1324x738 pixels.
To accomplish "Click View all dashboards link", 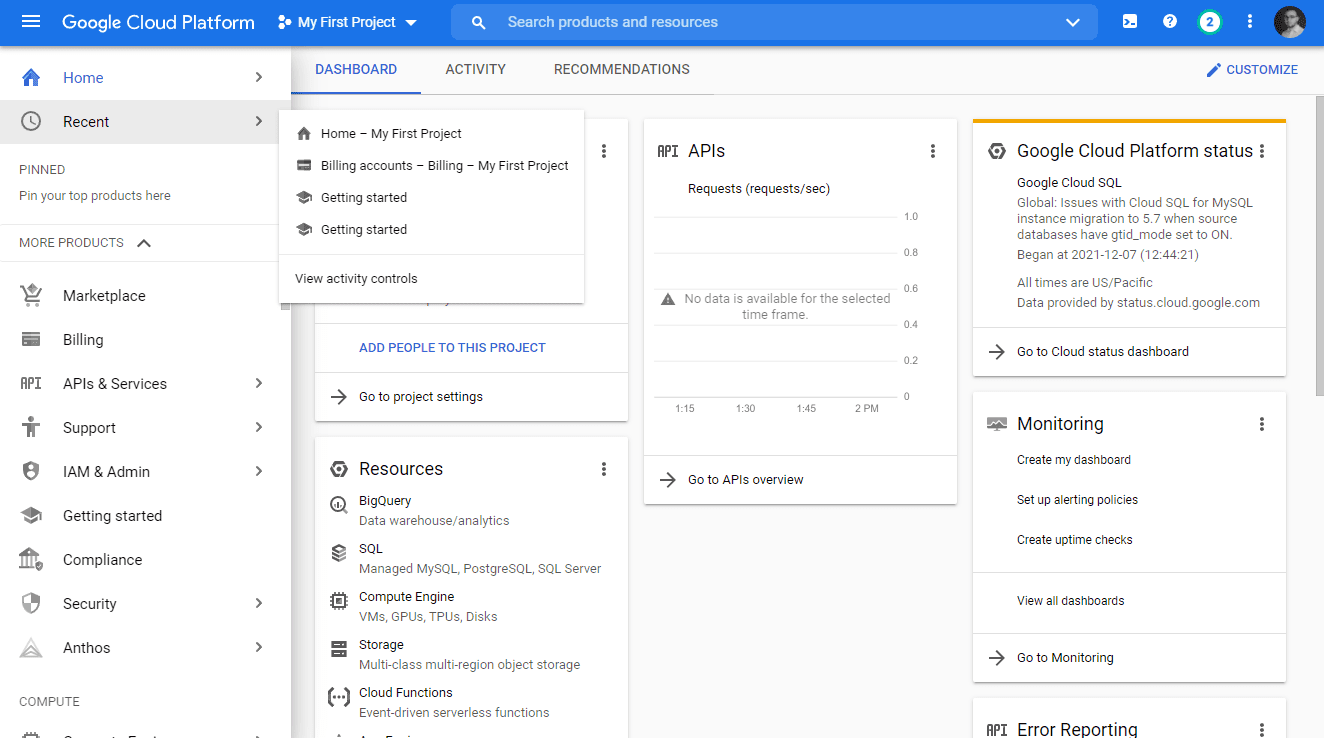I will pos(1070,601).
